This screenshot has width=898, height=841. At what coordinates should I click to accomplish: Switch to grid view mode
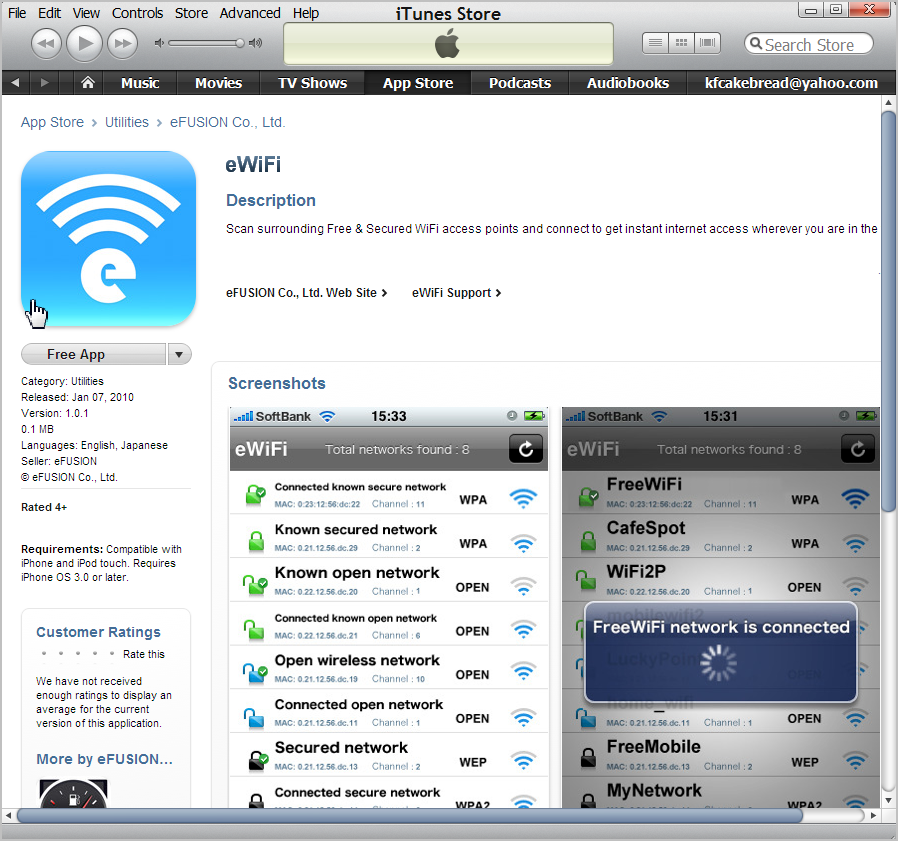click(682, 43)
